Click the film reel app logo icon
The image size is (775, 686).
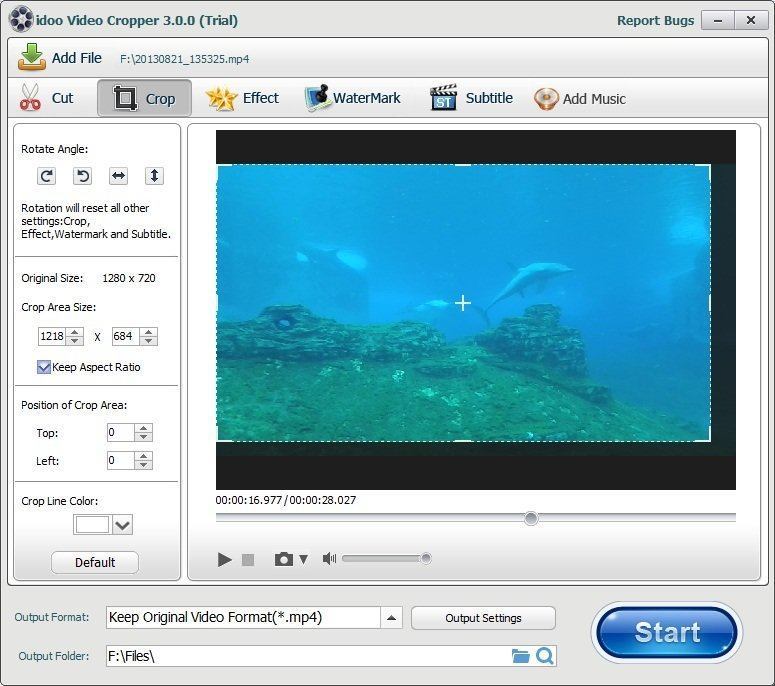(21, 19)
